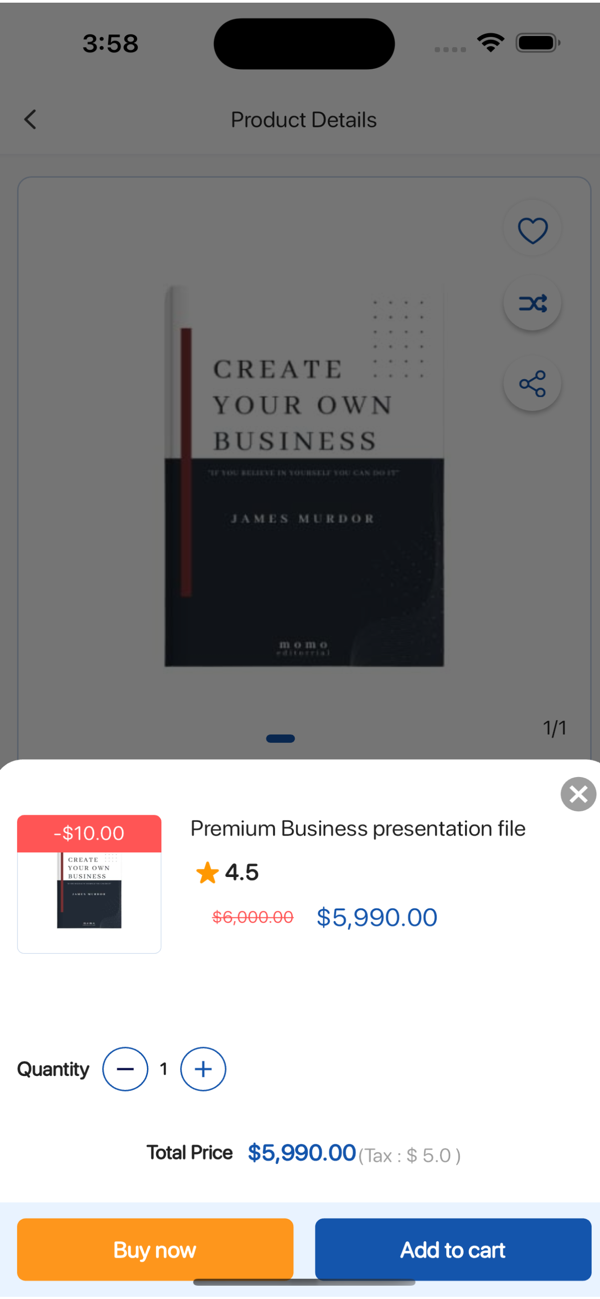Tap the compare shuffle-arrows icon

532,303
